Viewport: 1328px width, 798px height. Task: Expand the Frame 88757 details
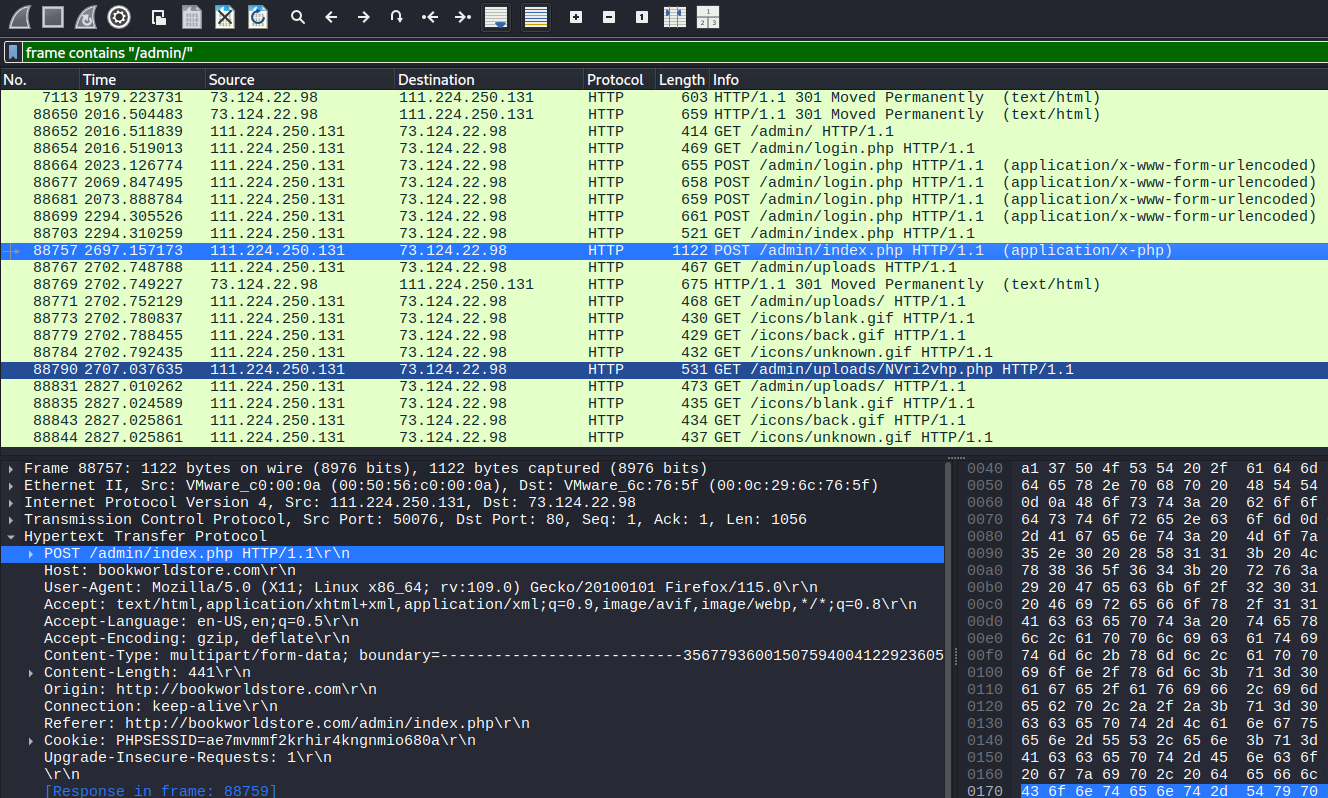pyautogui.click(x=11, y=469)
